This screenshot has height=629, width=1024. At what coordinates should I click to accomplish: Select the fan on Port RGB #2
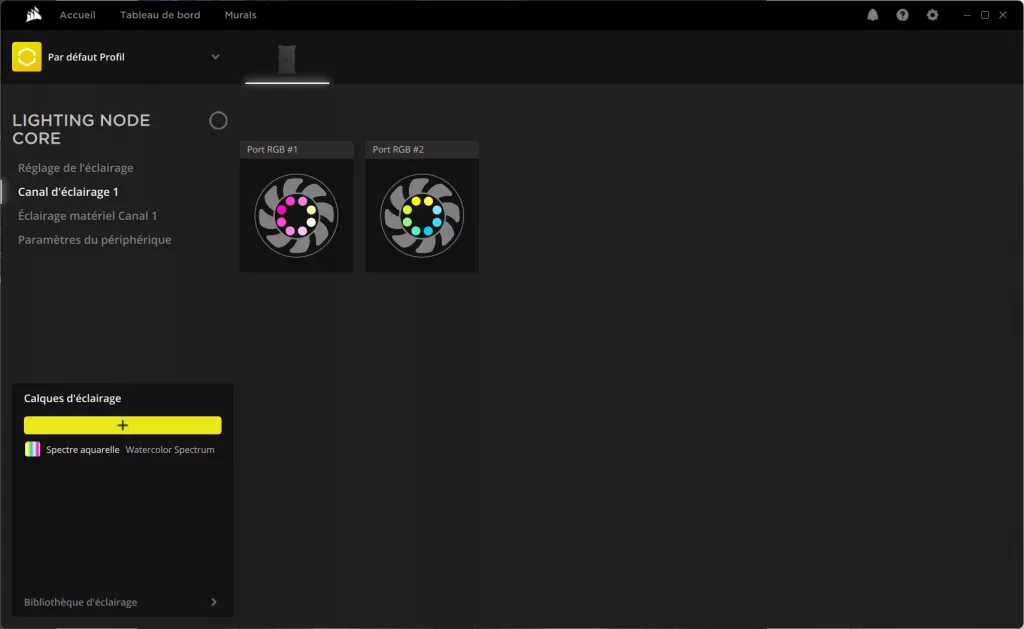[x=422, y=216]
